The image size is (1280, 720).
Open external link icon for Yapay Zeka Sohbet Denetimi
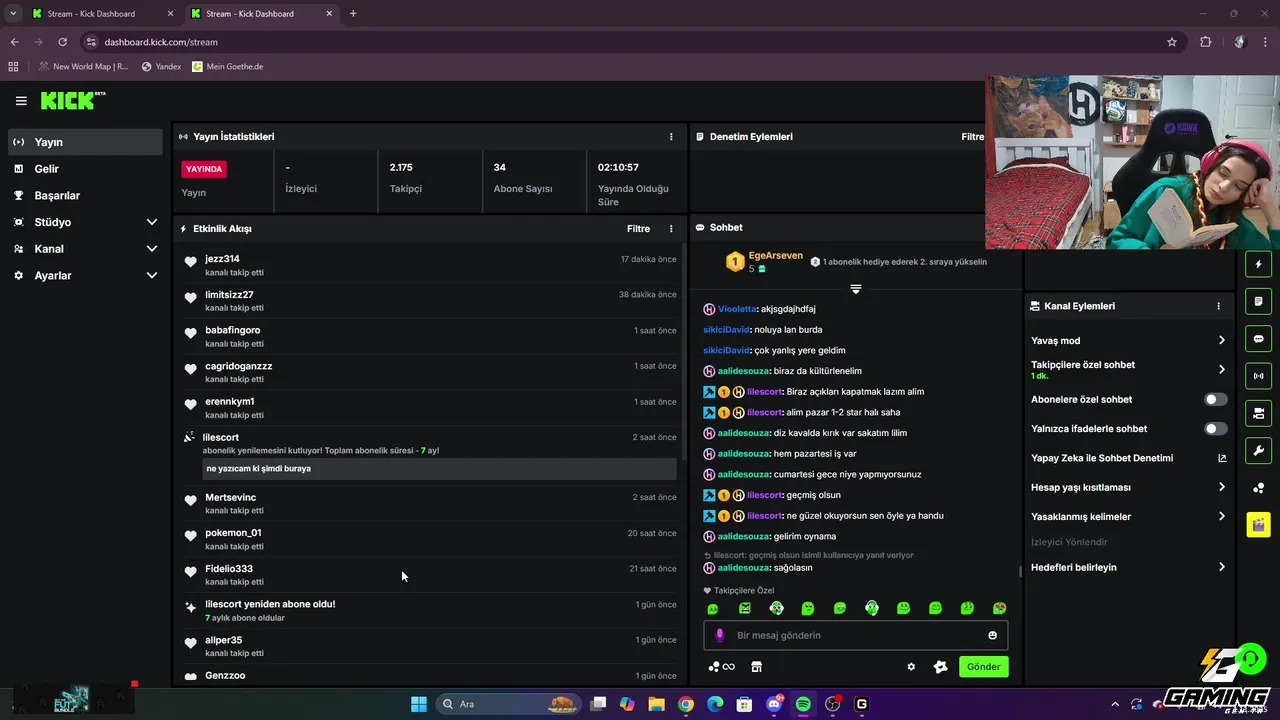(x=1222, y=458)
